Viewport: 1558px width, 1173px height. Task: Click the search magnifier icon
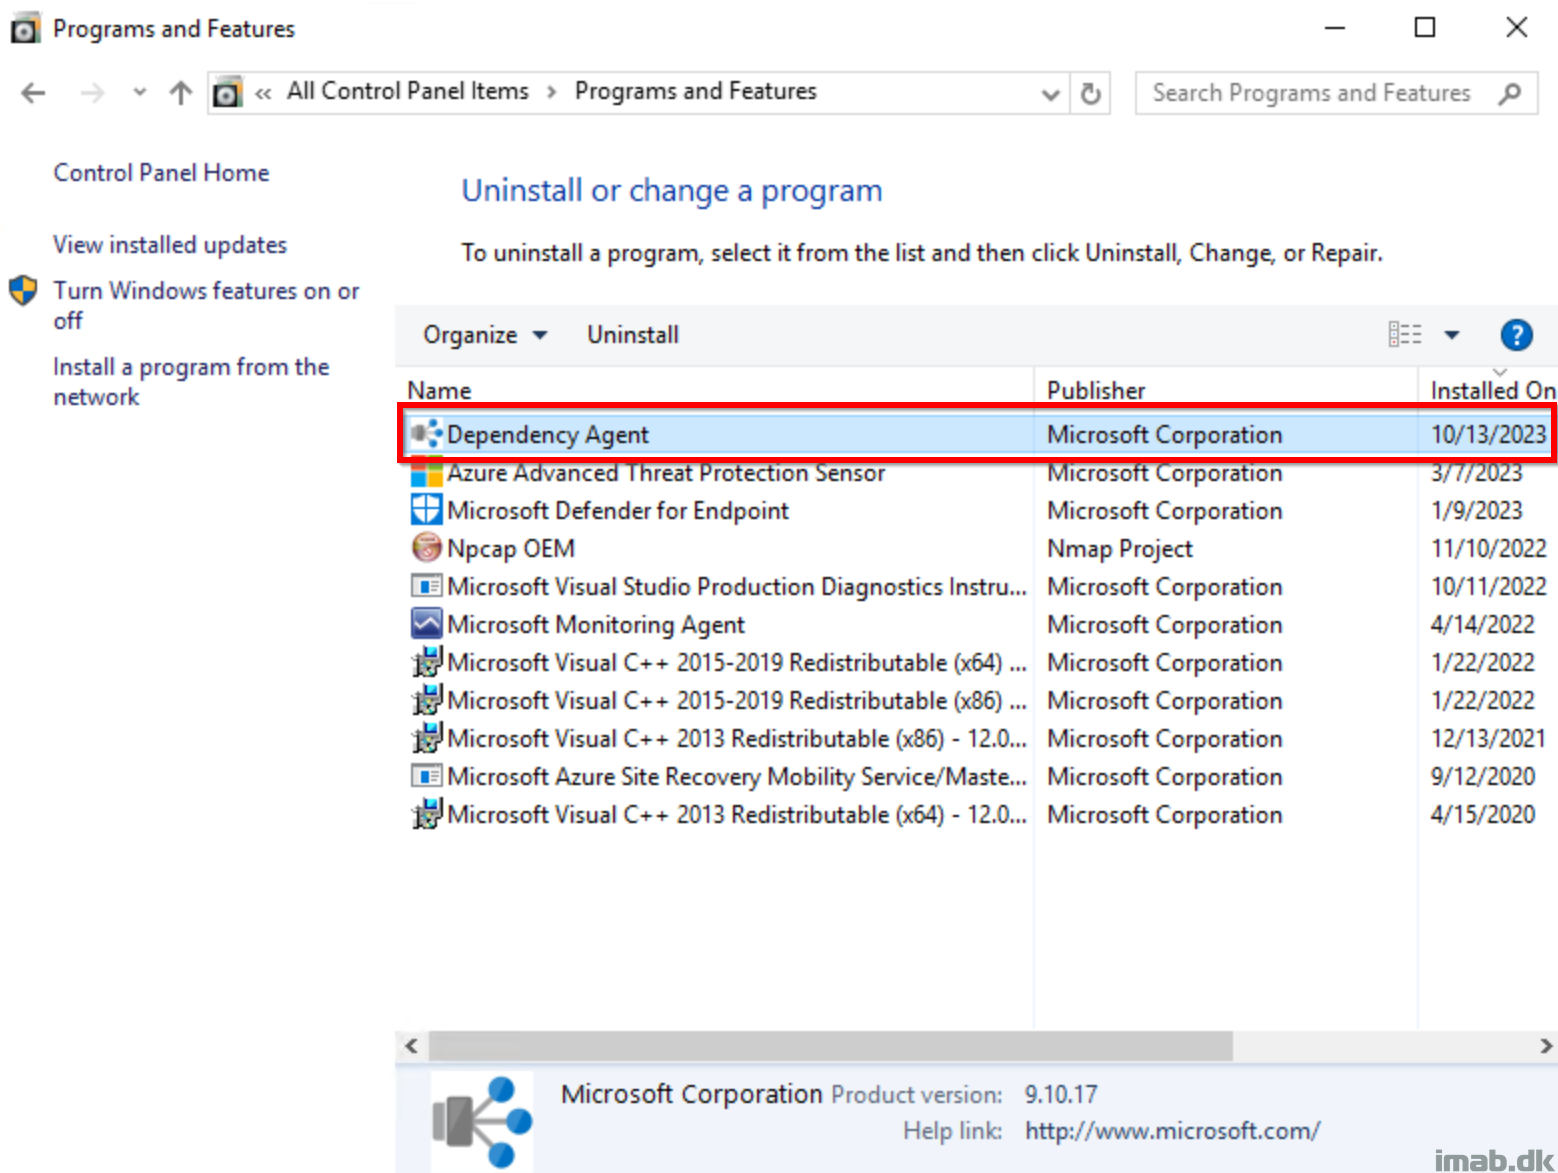tap(1510, 93)
